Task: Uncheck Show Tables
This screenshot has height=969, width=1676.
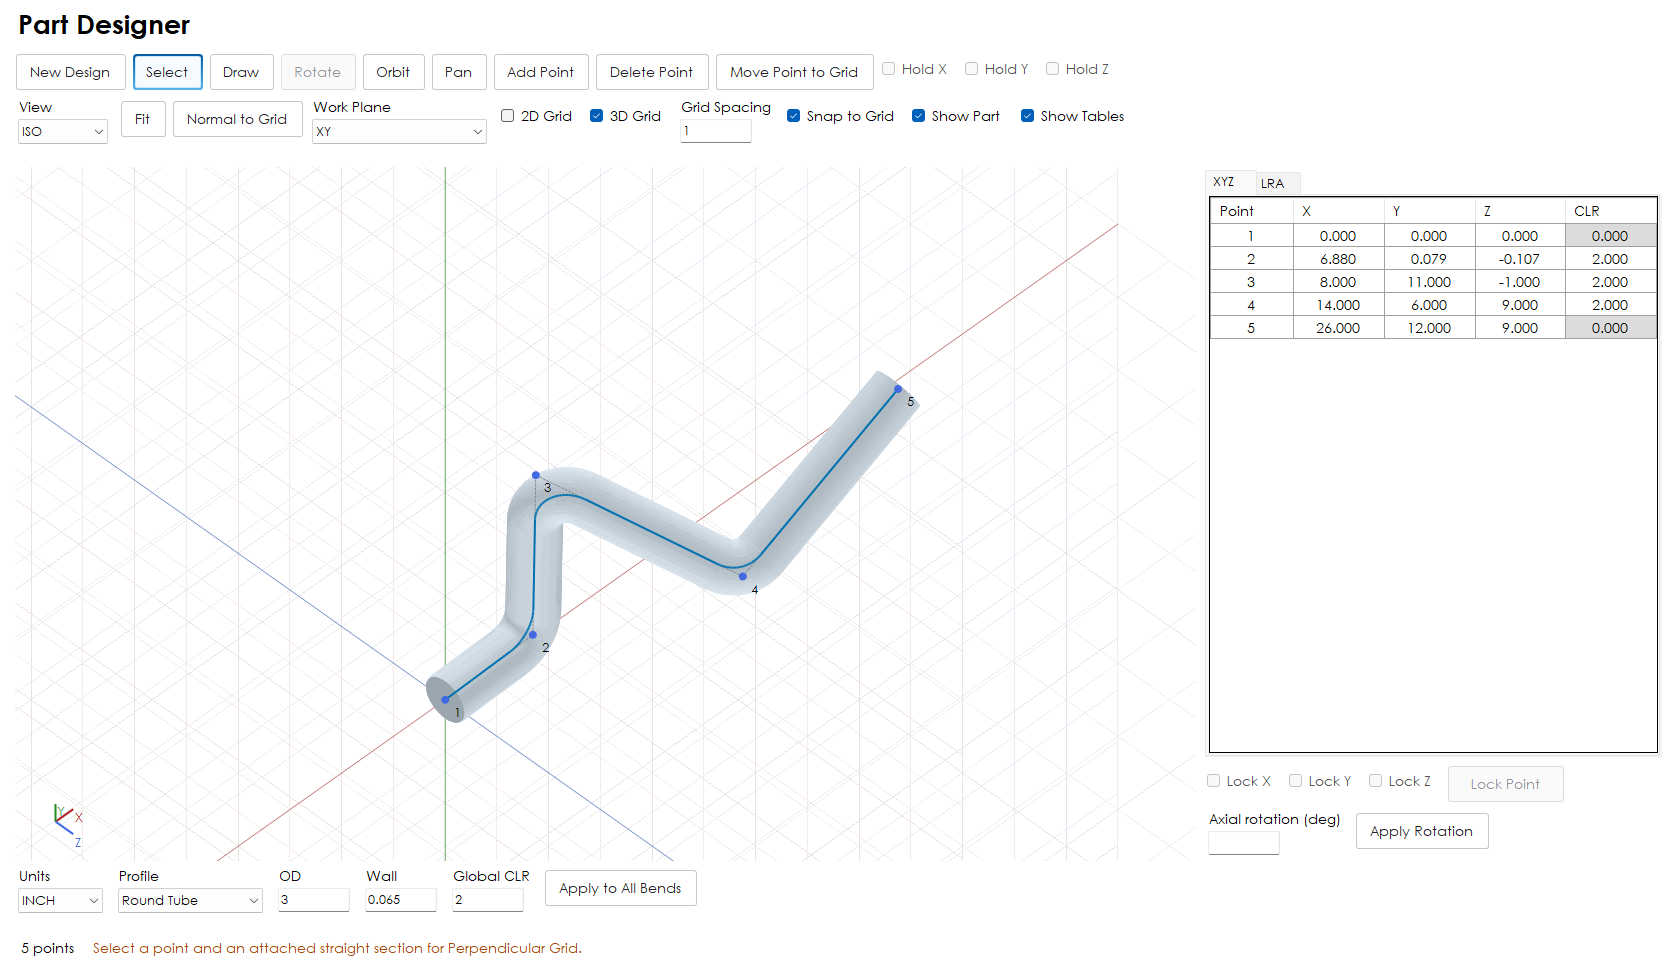Action: click(x=1027, y=116)
